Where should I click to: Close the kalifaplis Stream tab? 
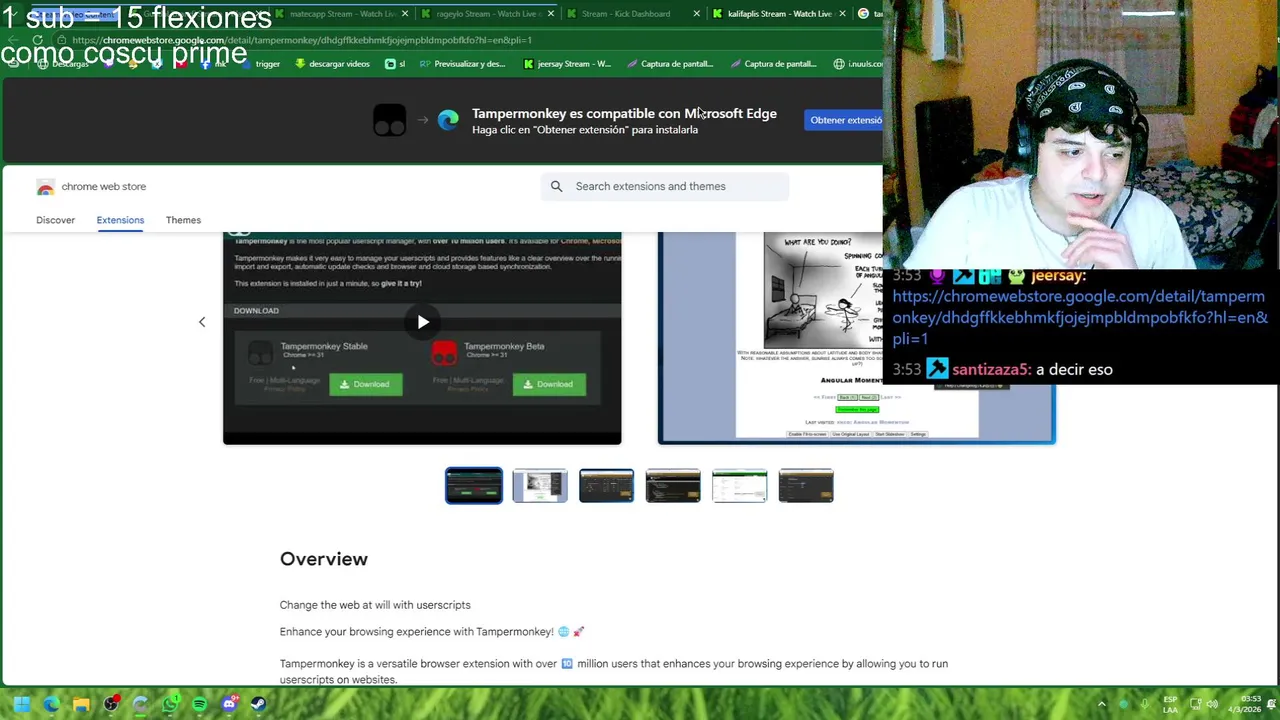pos(842,14)
